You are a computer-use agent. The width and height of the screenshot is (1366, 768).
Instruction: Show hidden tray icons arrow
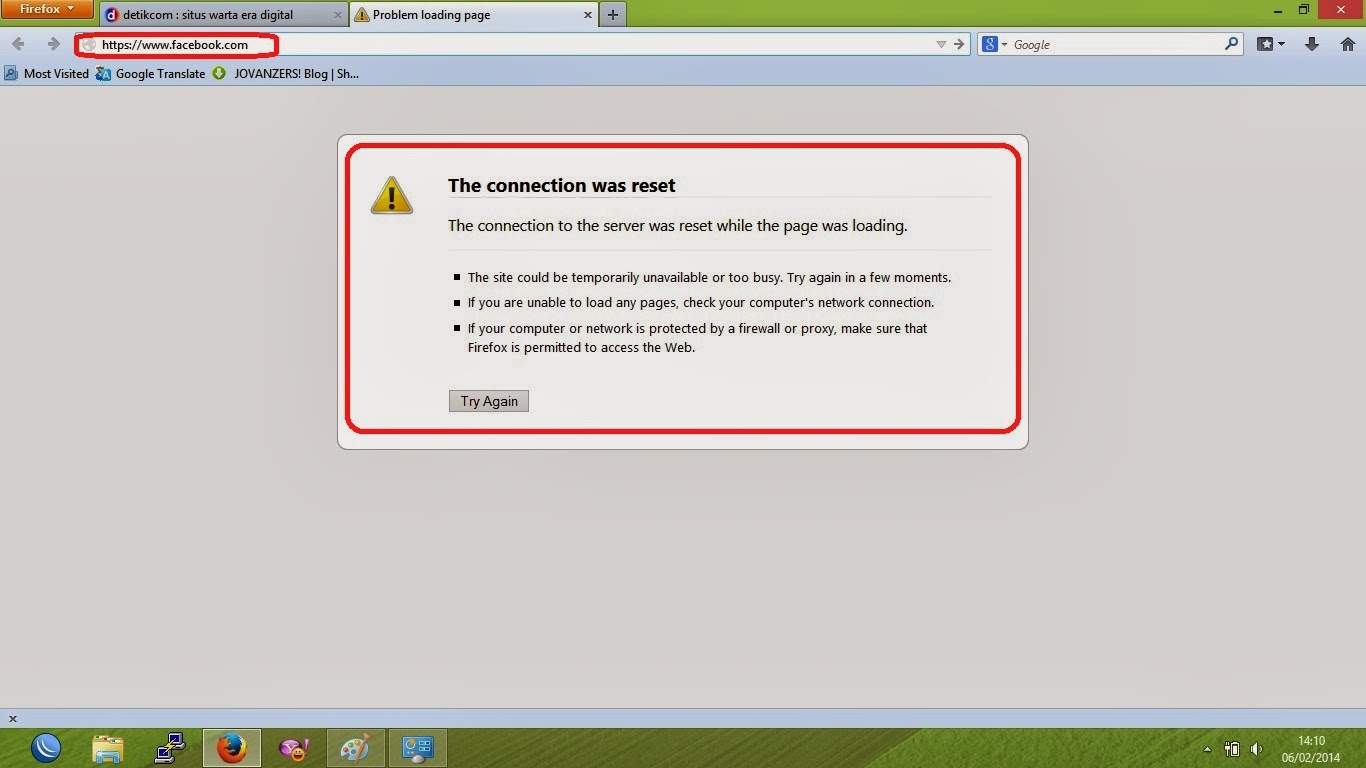pyautogui.click(x=1207, y=749)
